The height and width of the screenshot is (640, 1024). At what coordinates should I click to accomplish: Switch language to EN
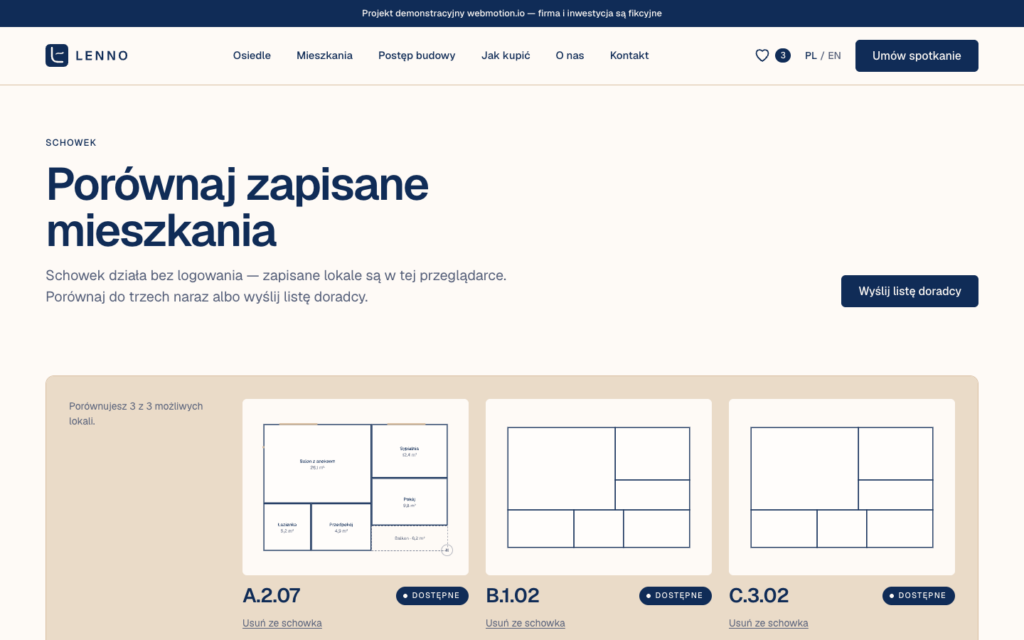click(834, 56)
